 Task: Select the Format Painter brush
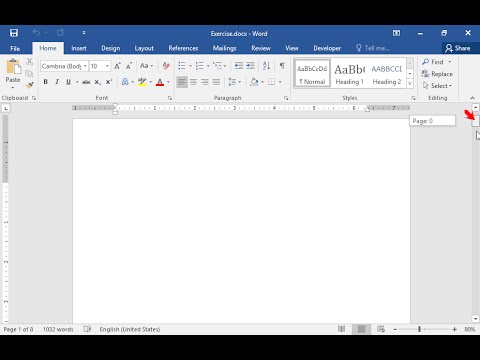click(29, 85)
